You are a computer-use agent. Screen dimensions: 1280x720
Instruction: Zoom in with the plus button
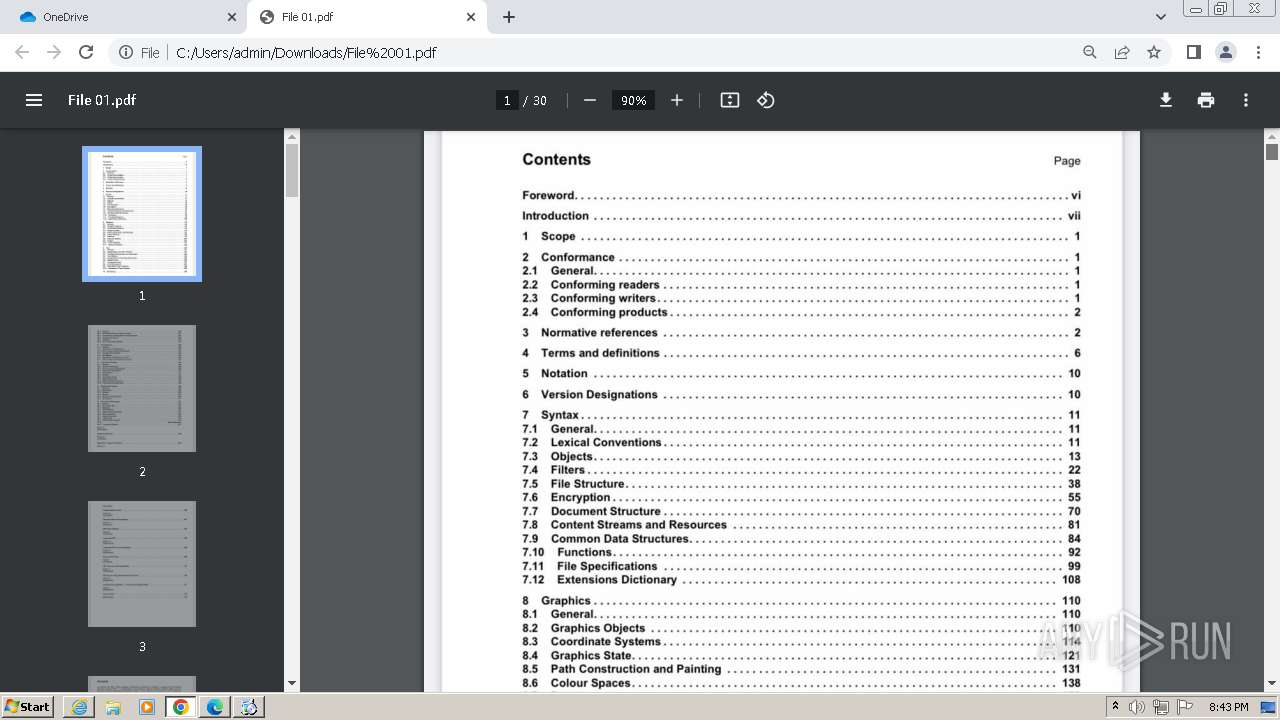[677, 100]
